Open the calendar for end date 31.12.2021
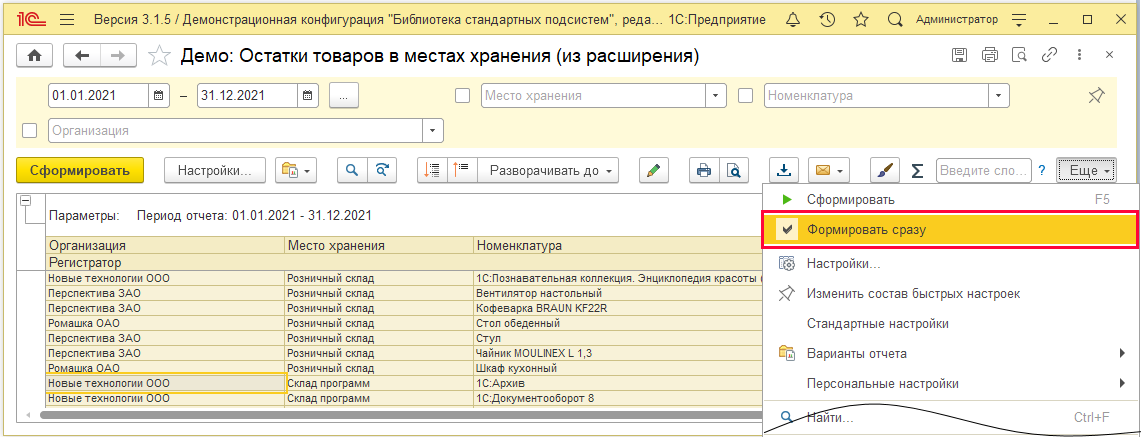 308,95
